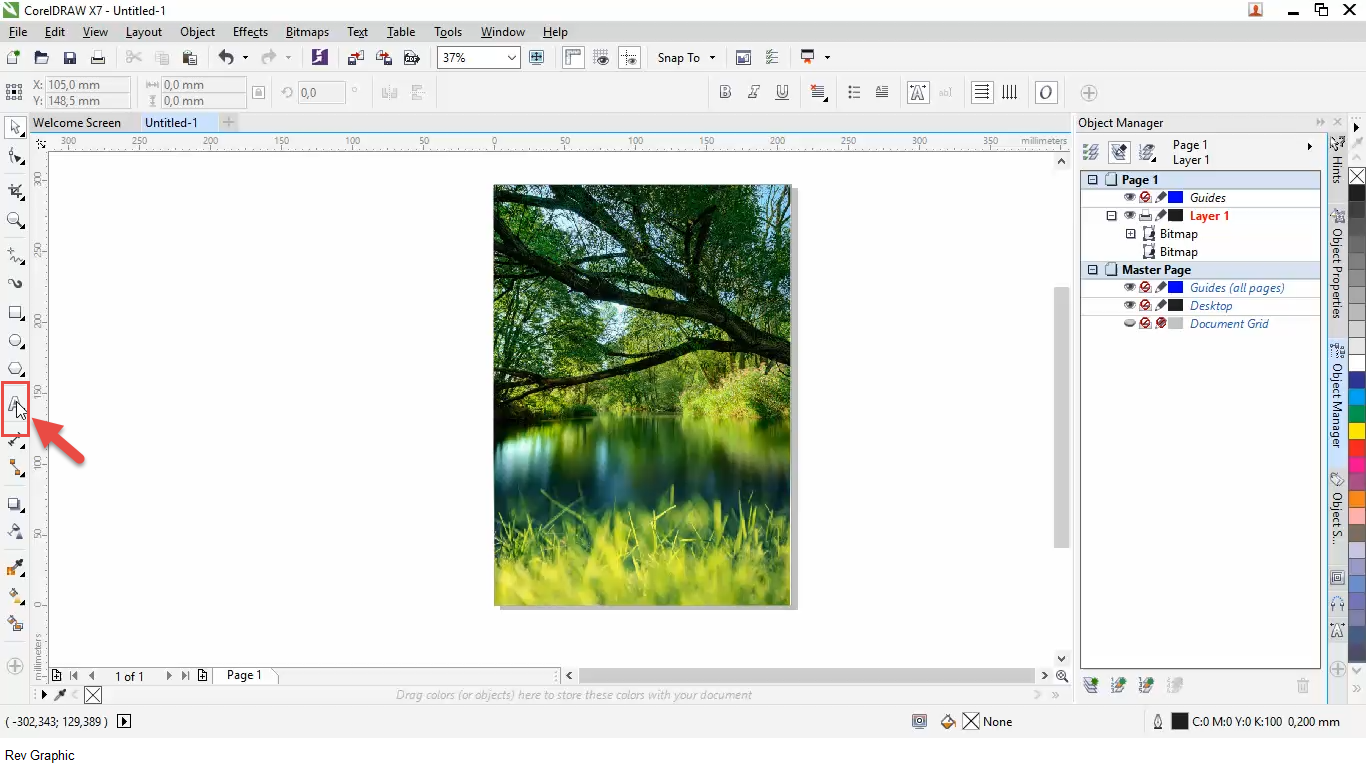
Task: Open the Bitmaps menu
Action: pyautogui.click(x=307, y=32)
